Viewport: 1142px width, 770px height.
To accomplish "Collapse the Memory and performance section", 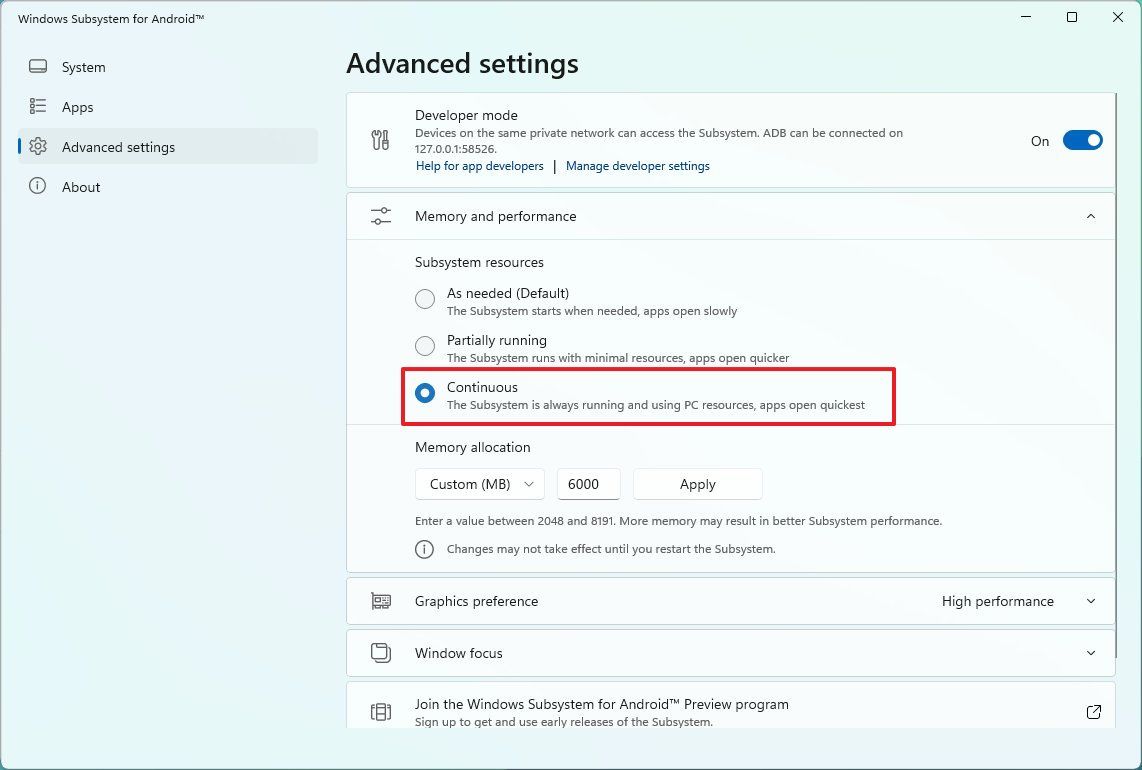I will point(1091,215).
